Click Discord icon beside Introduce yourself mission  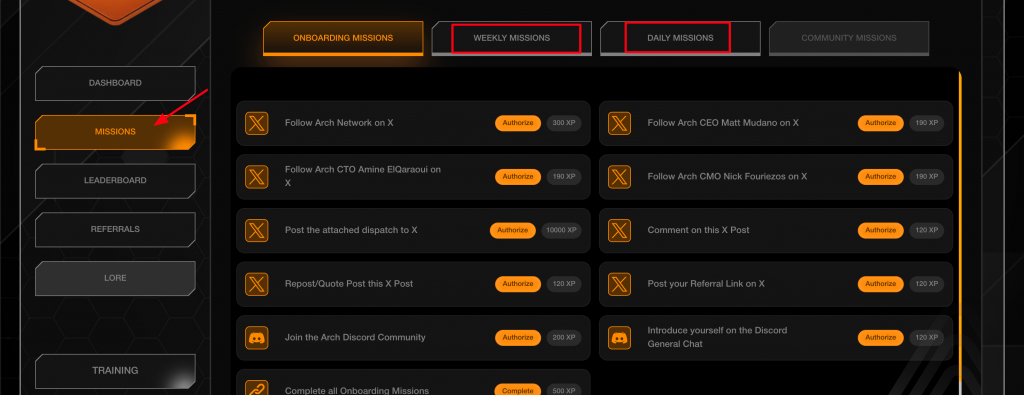point(619,338)
